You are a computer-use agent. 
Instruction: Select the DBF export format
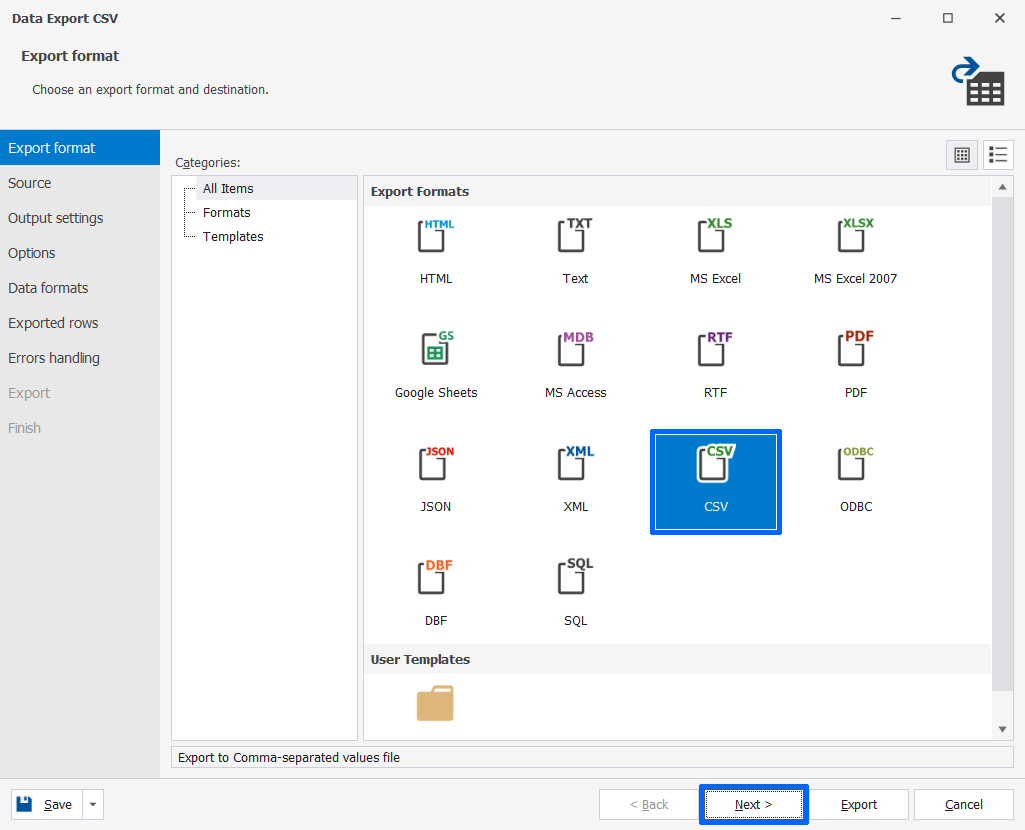pyautogui.click(x=435, y=590)
